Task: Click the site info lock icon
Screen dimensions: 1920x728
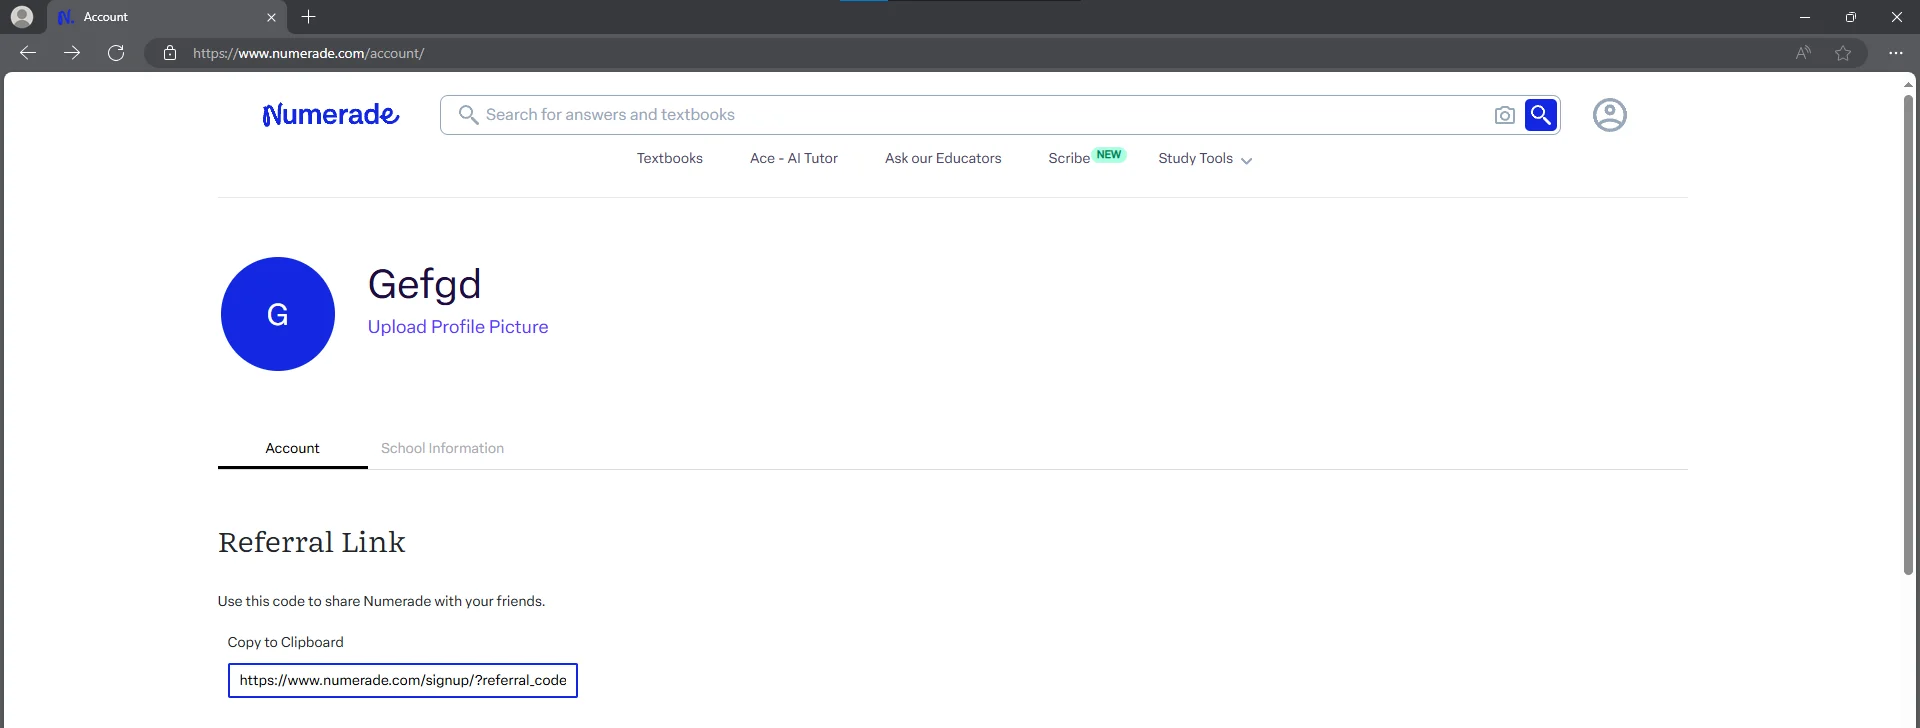Action: (170, 53)
